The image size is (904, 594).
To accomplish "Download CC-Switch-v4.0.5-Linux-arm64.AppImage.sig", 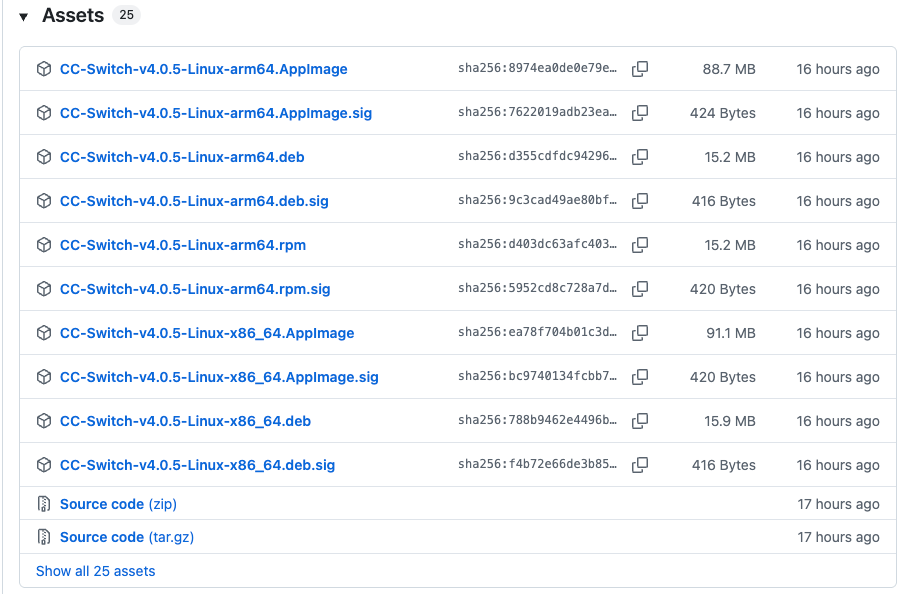I will pyautogui.click(x=216, y=113).
